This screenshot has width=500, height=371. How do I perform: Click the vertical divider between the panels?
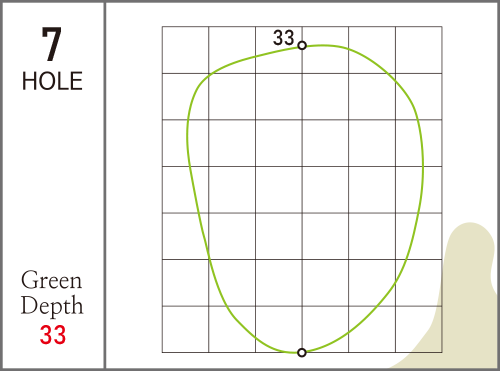click(x=105, y=185)
